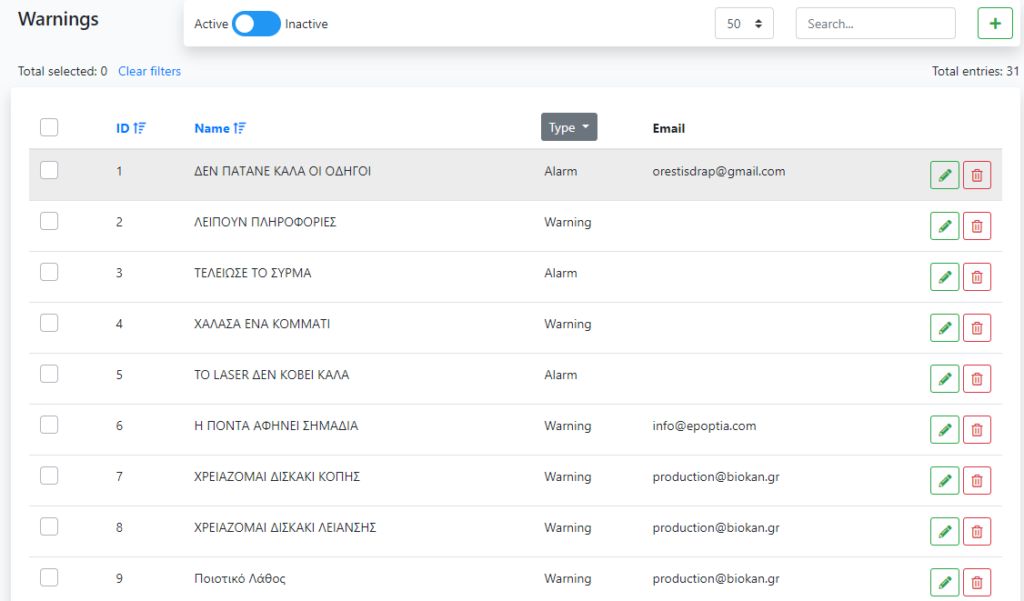Screen dimensions: 1024x601
Task: Sort table by ID column
Action: click(x=130, y=128)
